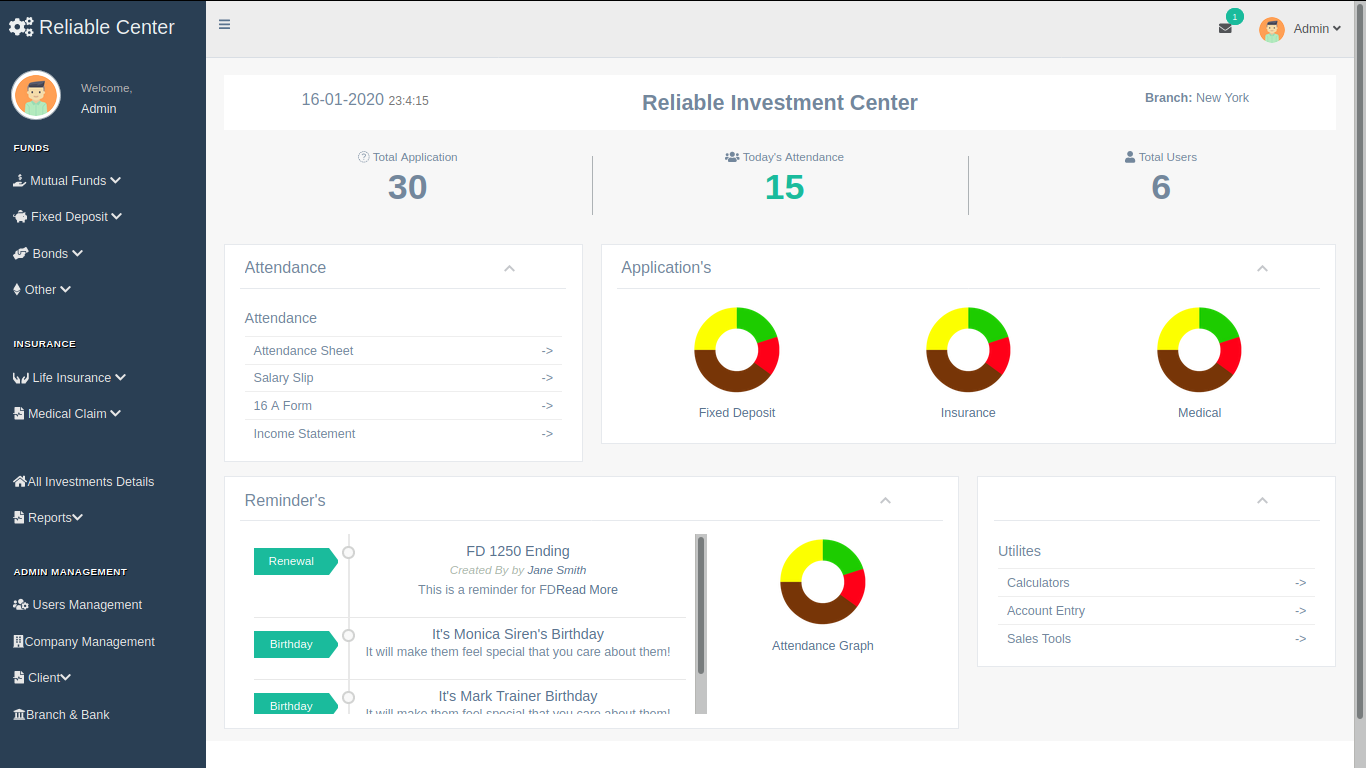Viewport: 1366px width, 768px height.
Task: Click the Other ethereum-style icon
Action: [x=17, y=290]
